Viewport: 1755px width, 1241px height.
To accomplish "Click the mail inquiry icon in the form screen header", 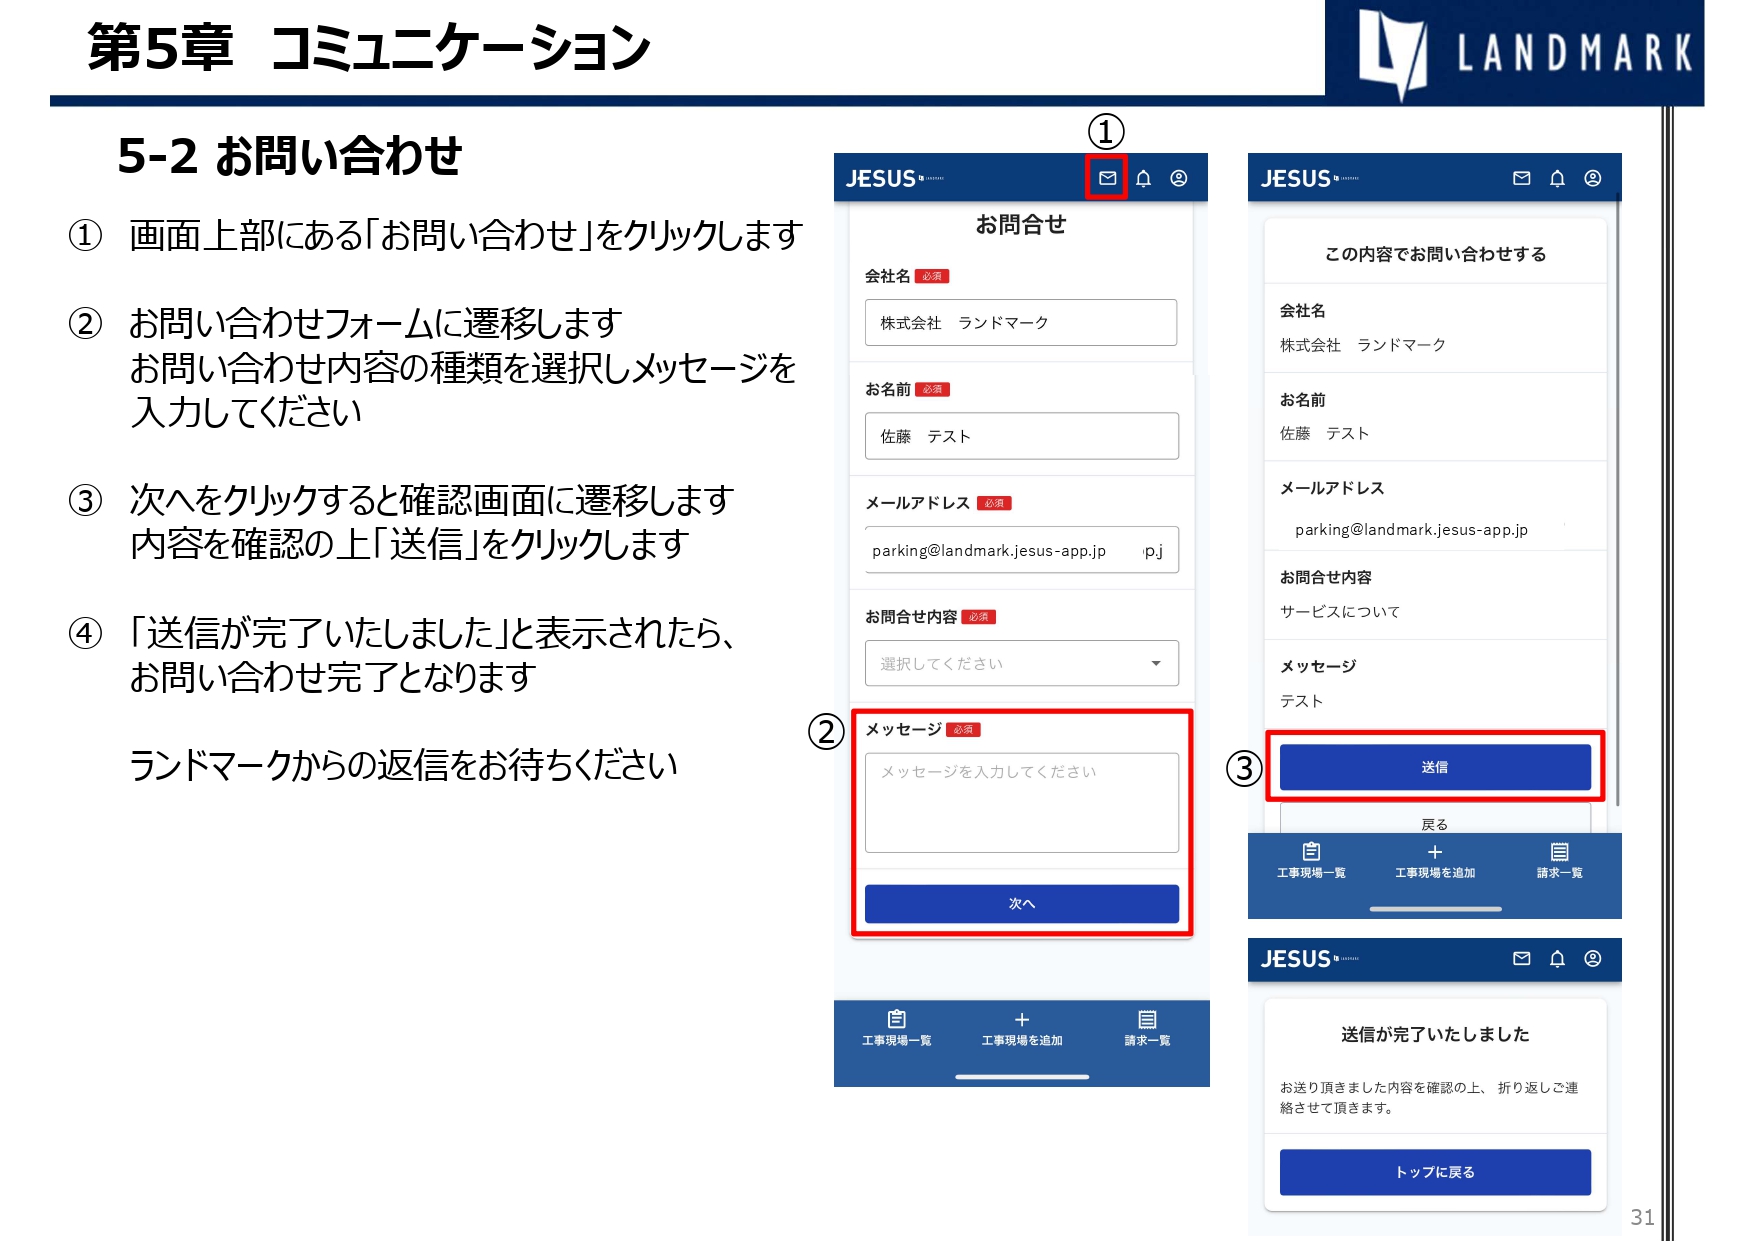I will pos(1107,178).
